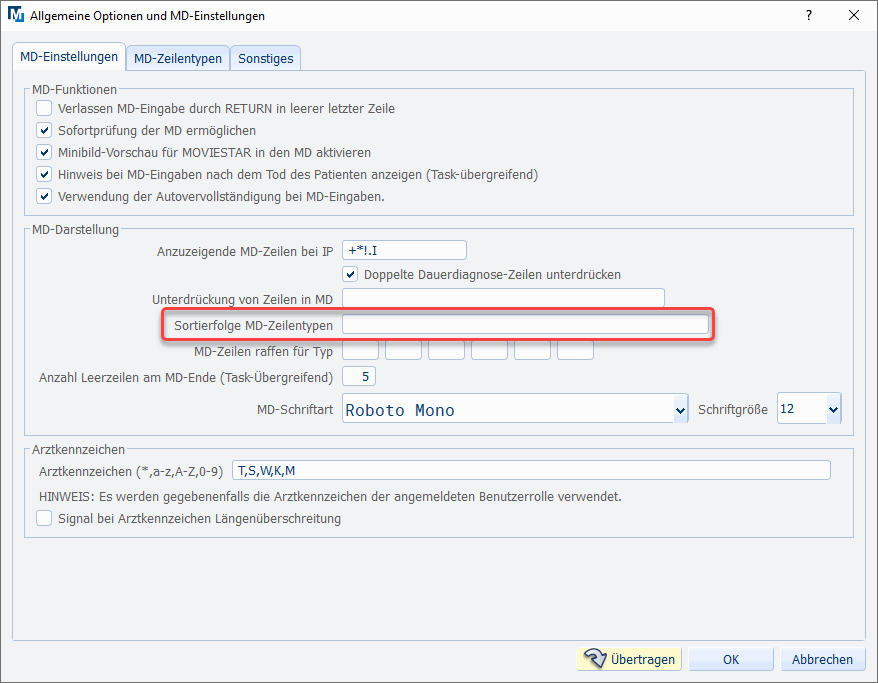Click the MD-Funktionen group label
This screenshot has width=878, height=683.
click(74, 90)
